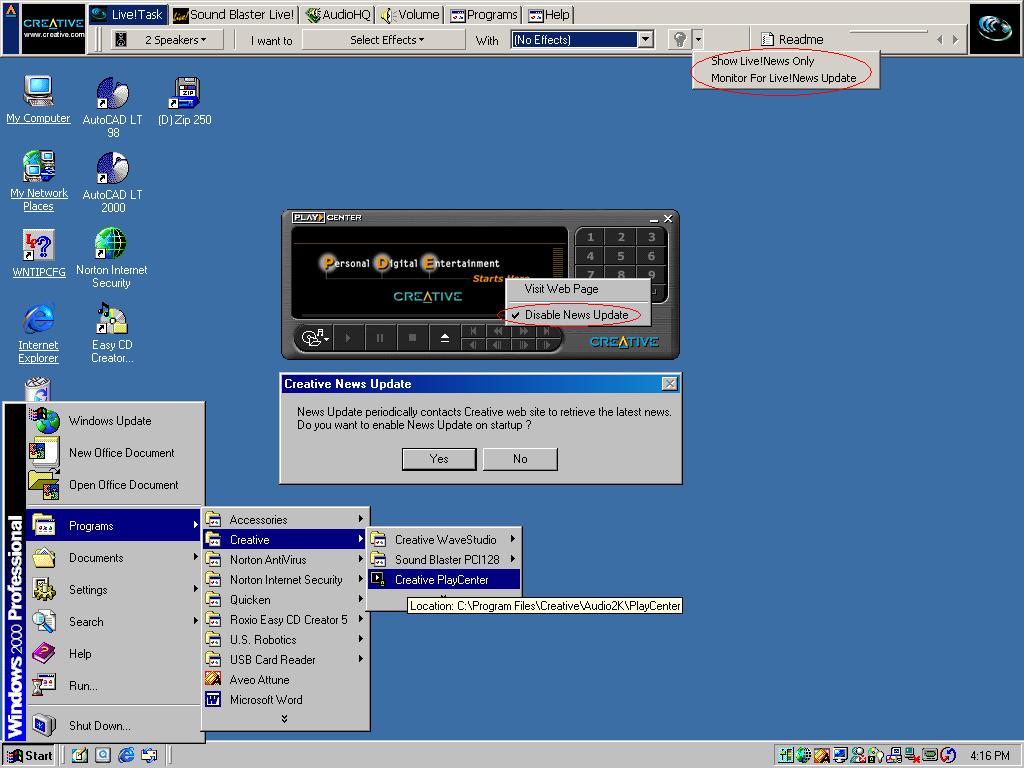Viewport: 1024px width, 768px height.
Task: Click keypad number 5 in PlayCenter
Action: click(x=620, y=256)
